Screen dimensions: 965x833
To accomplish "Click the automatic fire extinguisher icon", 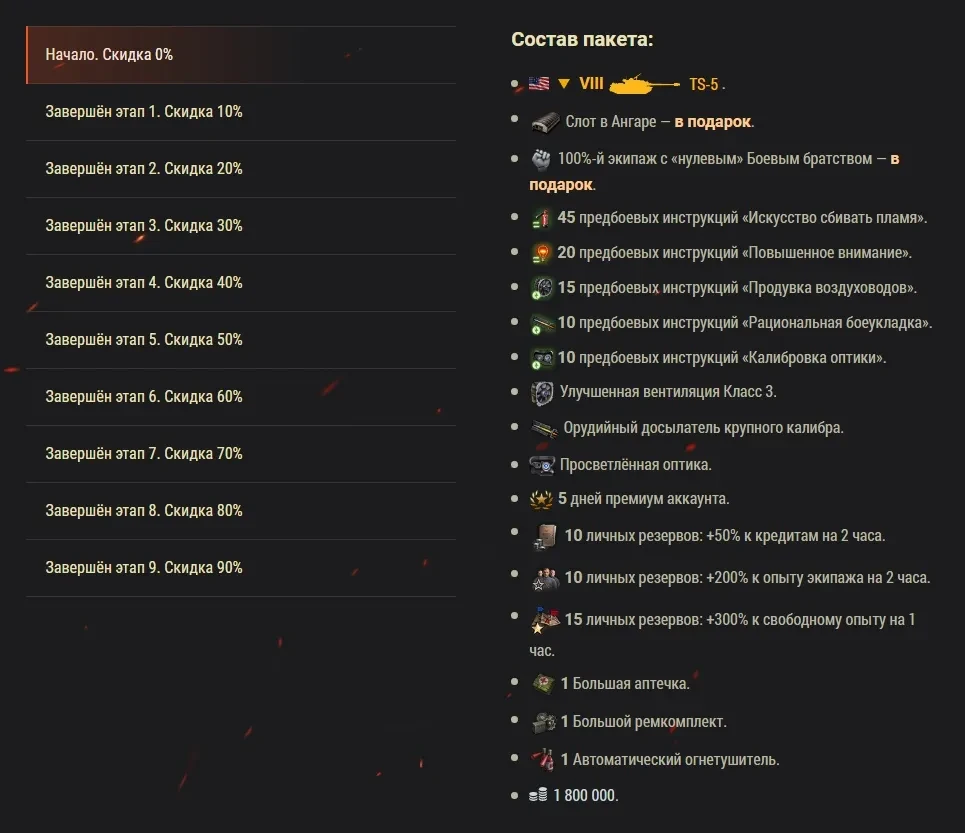I will (542, 759).
